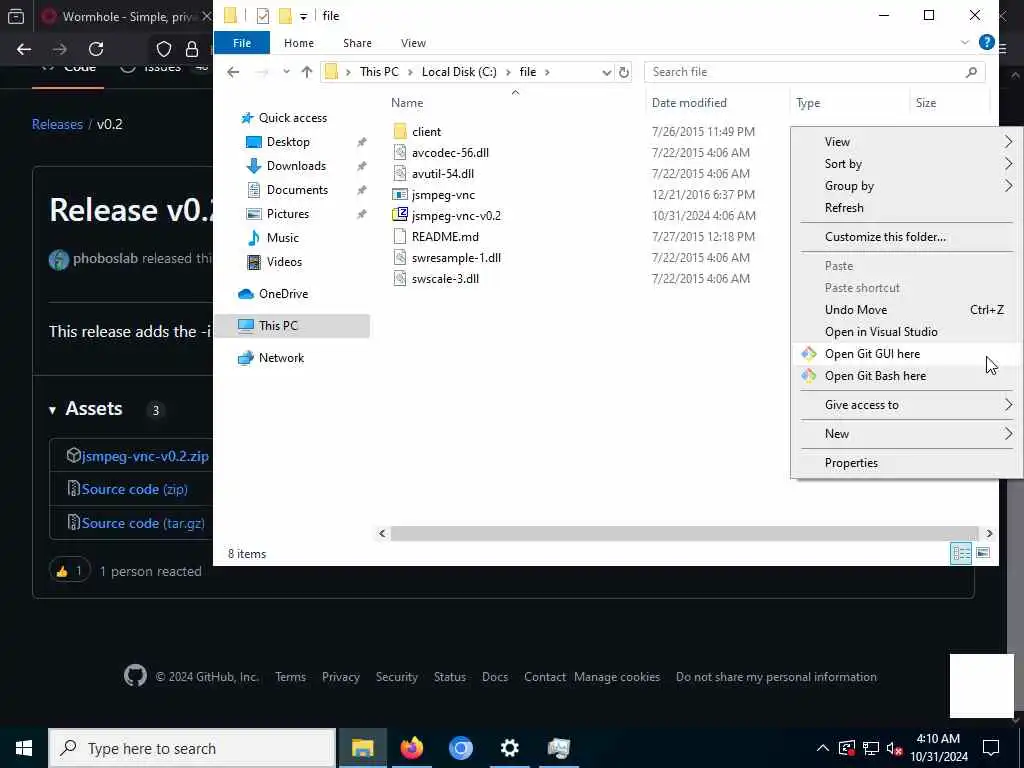Click taskbar search box

click(192, 748)
